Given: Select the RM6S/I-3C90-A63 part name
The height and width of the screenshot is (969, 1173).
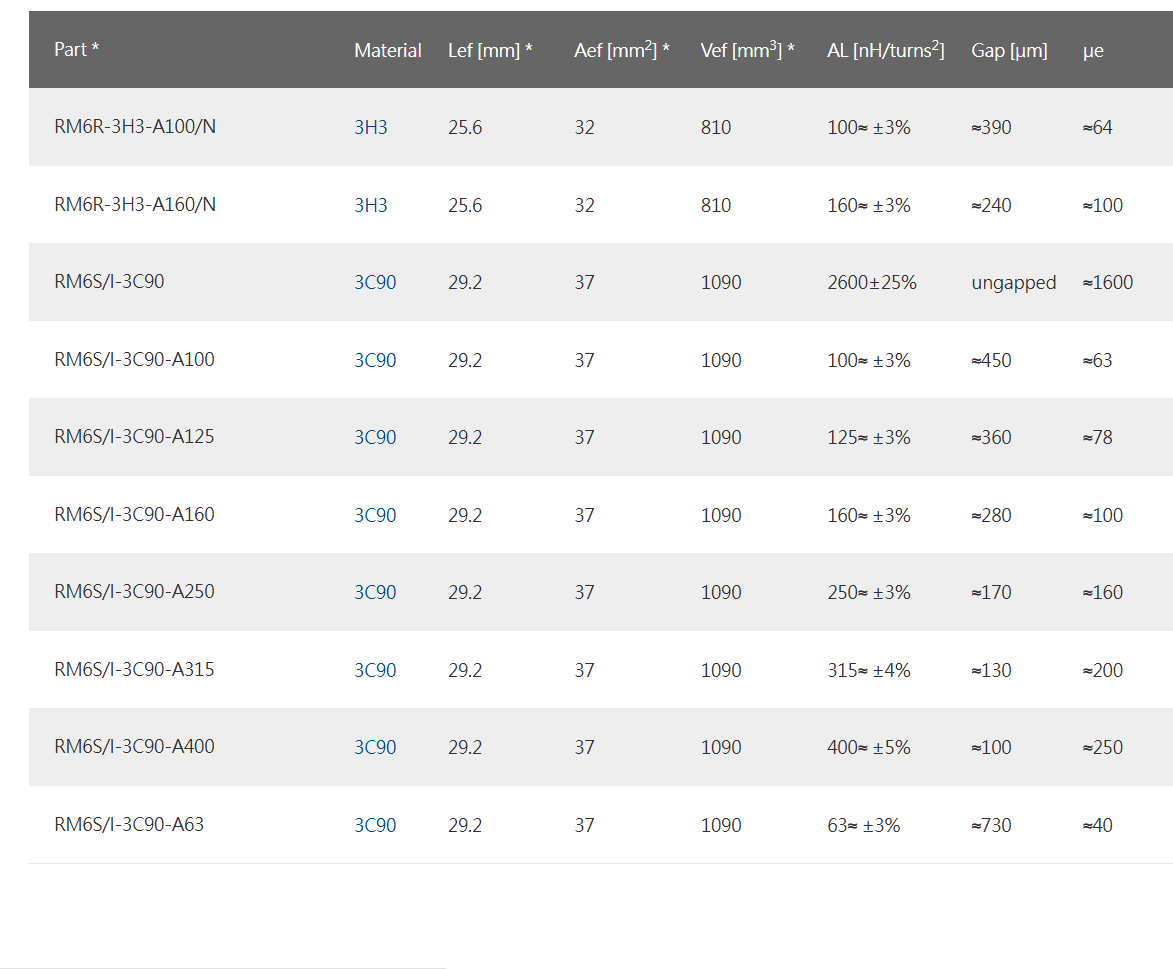Looking at the screenshot, I should click(129, 825).
